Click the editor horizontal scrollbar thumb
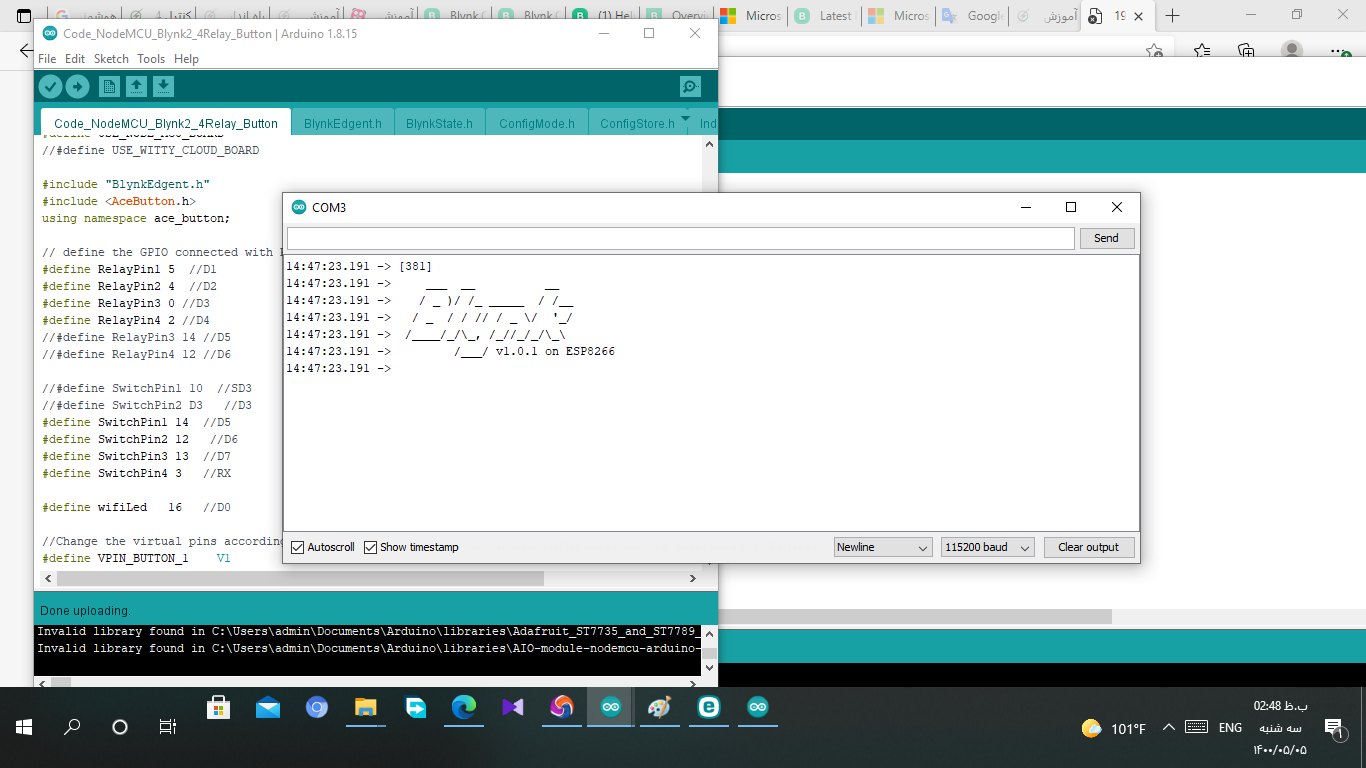1366x768 pixels. [300, 579]
